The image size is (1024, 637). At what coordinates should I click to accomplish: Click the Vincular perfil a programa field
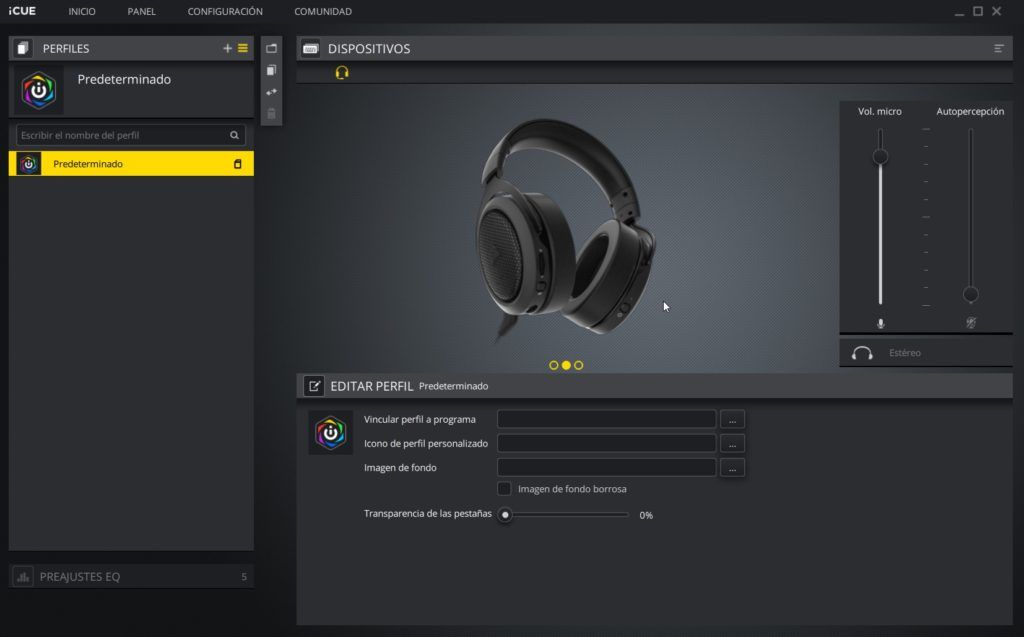607,419
